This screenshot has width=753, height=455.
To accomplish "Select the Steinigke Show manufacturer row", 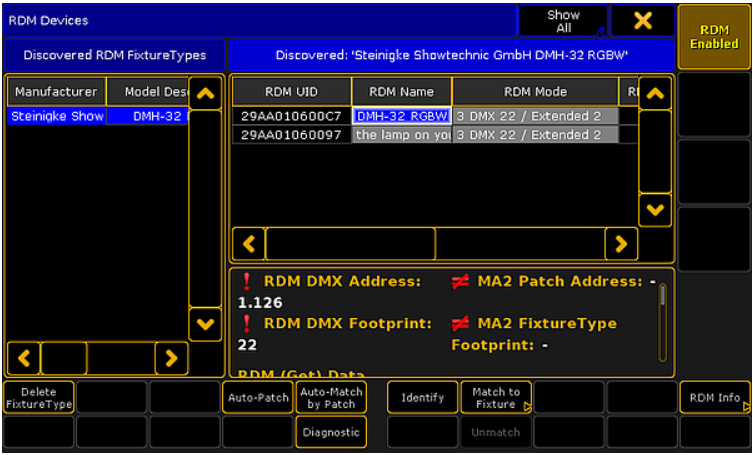I will [57, 116].
